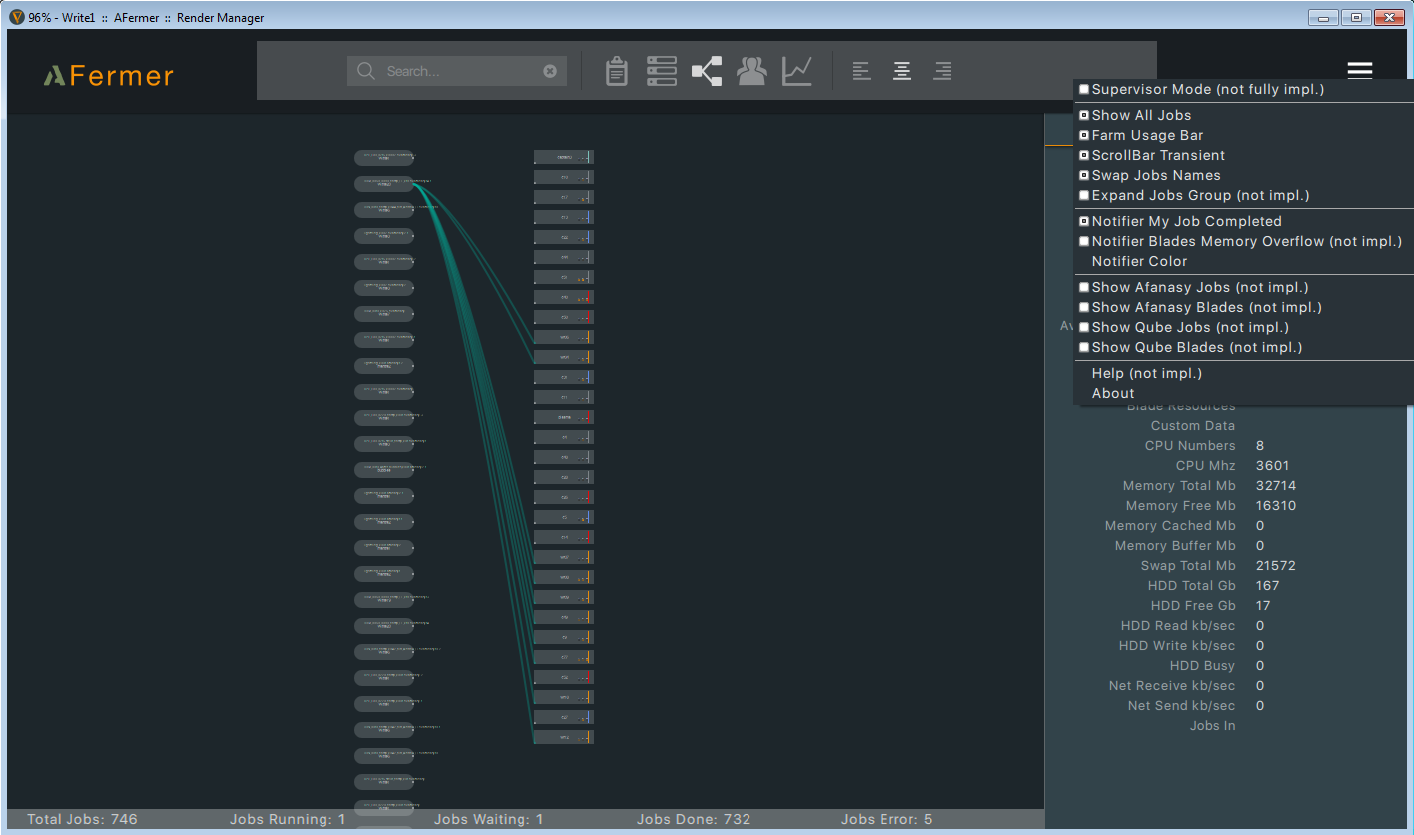Check Show Afanasy Jobs
Screen dimensions: 1414x835
pyautogui.click(x=1084, y=288)
